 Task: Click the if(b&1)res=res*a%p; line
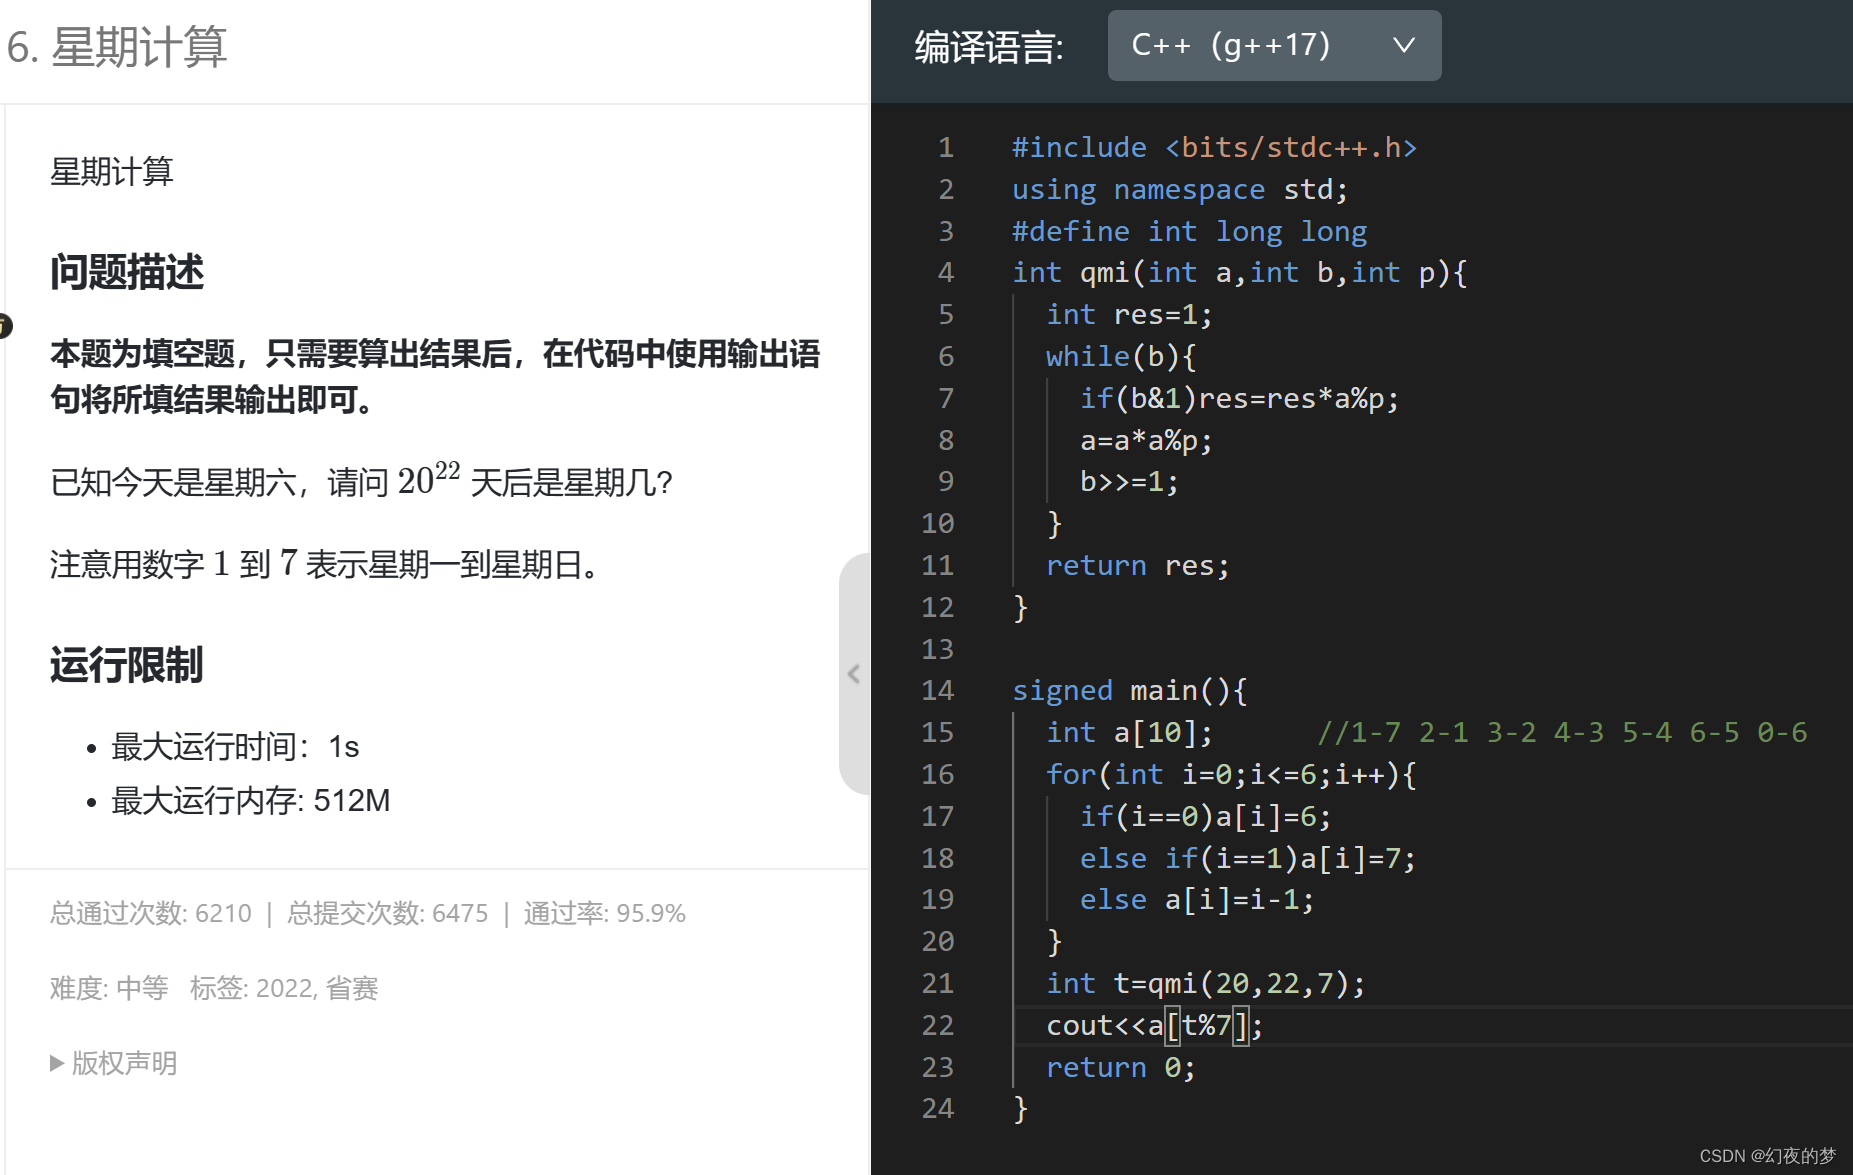[1239, 399]
